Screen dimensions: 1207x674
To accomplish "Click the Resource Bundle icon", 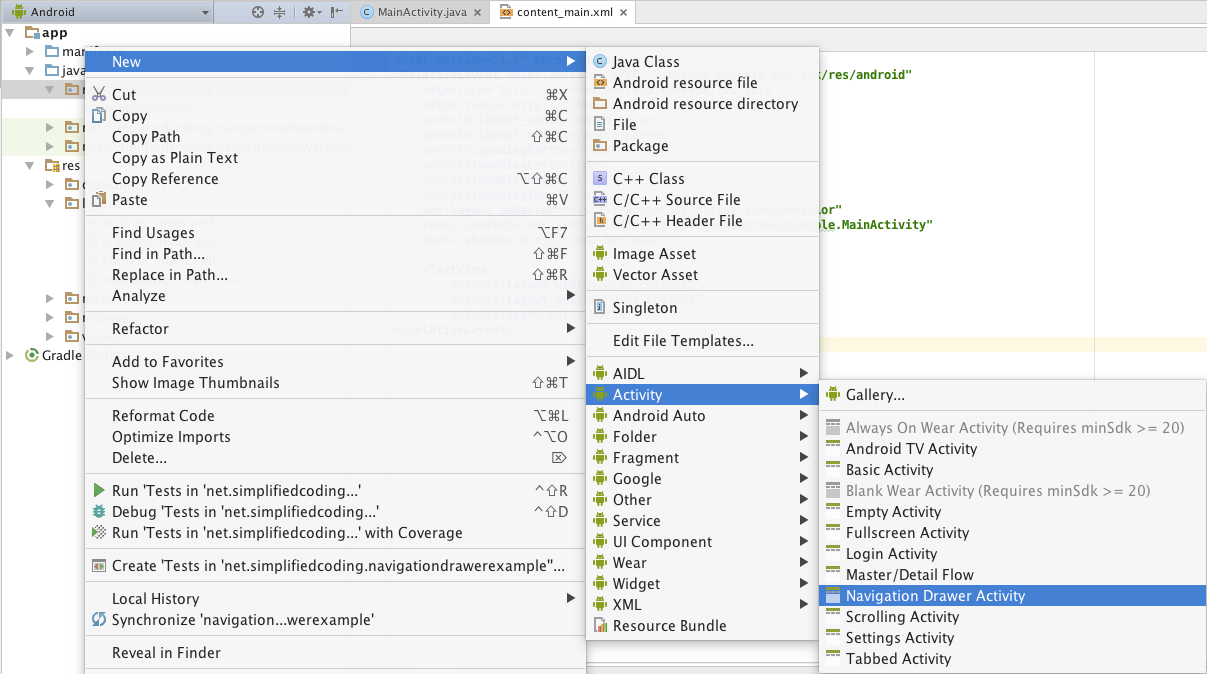I will coord(600,626).
